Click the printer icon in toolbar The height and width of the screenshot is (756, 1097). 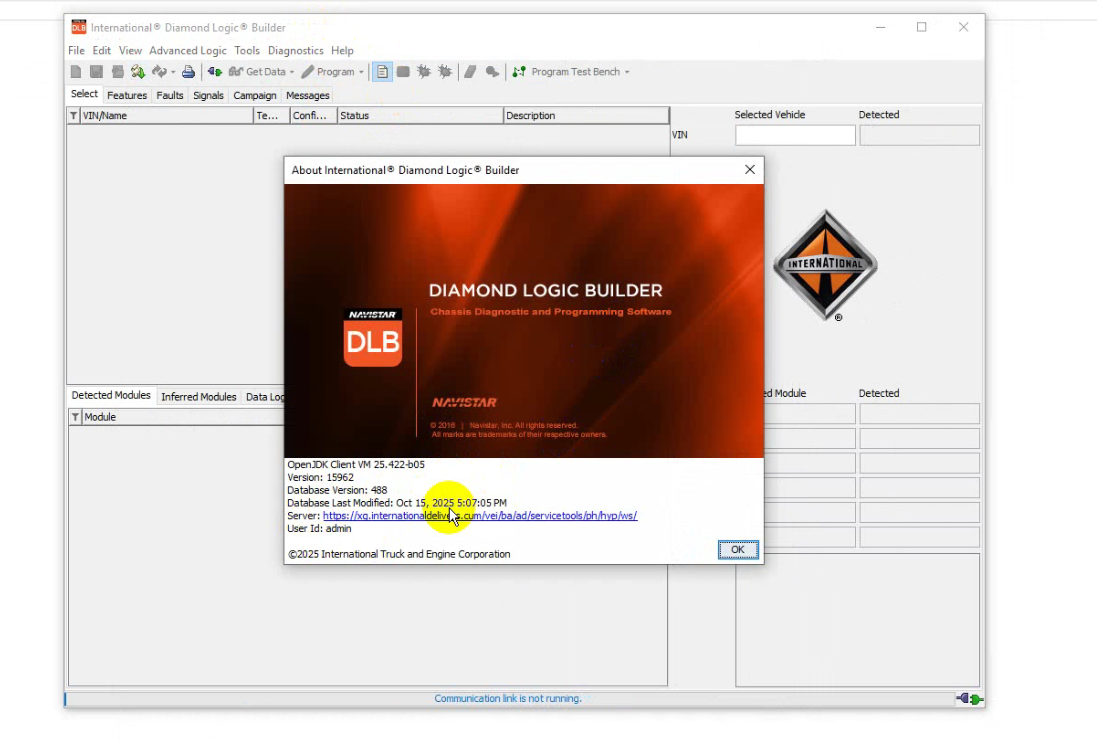coord(188,72)
